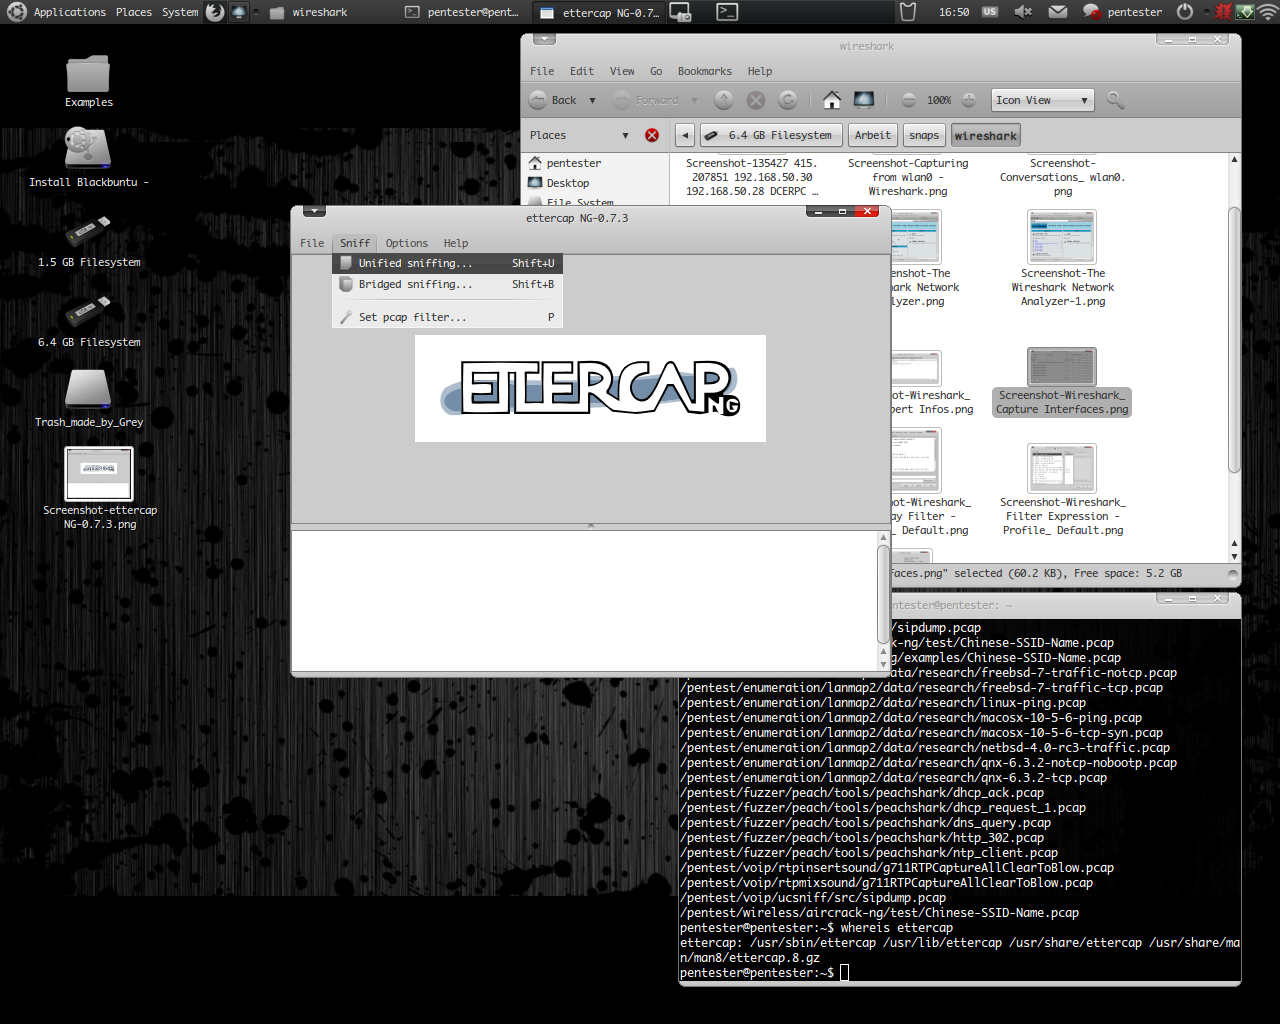Select Screenshot-The Wireshark Network Analyzer-1.png thumbnail
Image resolution: width=1280 pixels, height=1024 pixels.
point(1062,236)
